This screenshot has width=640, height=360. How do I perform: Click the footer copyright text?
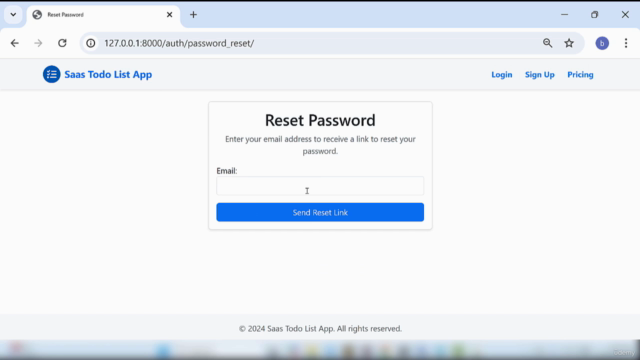click(x=320, y=329)
